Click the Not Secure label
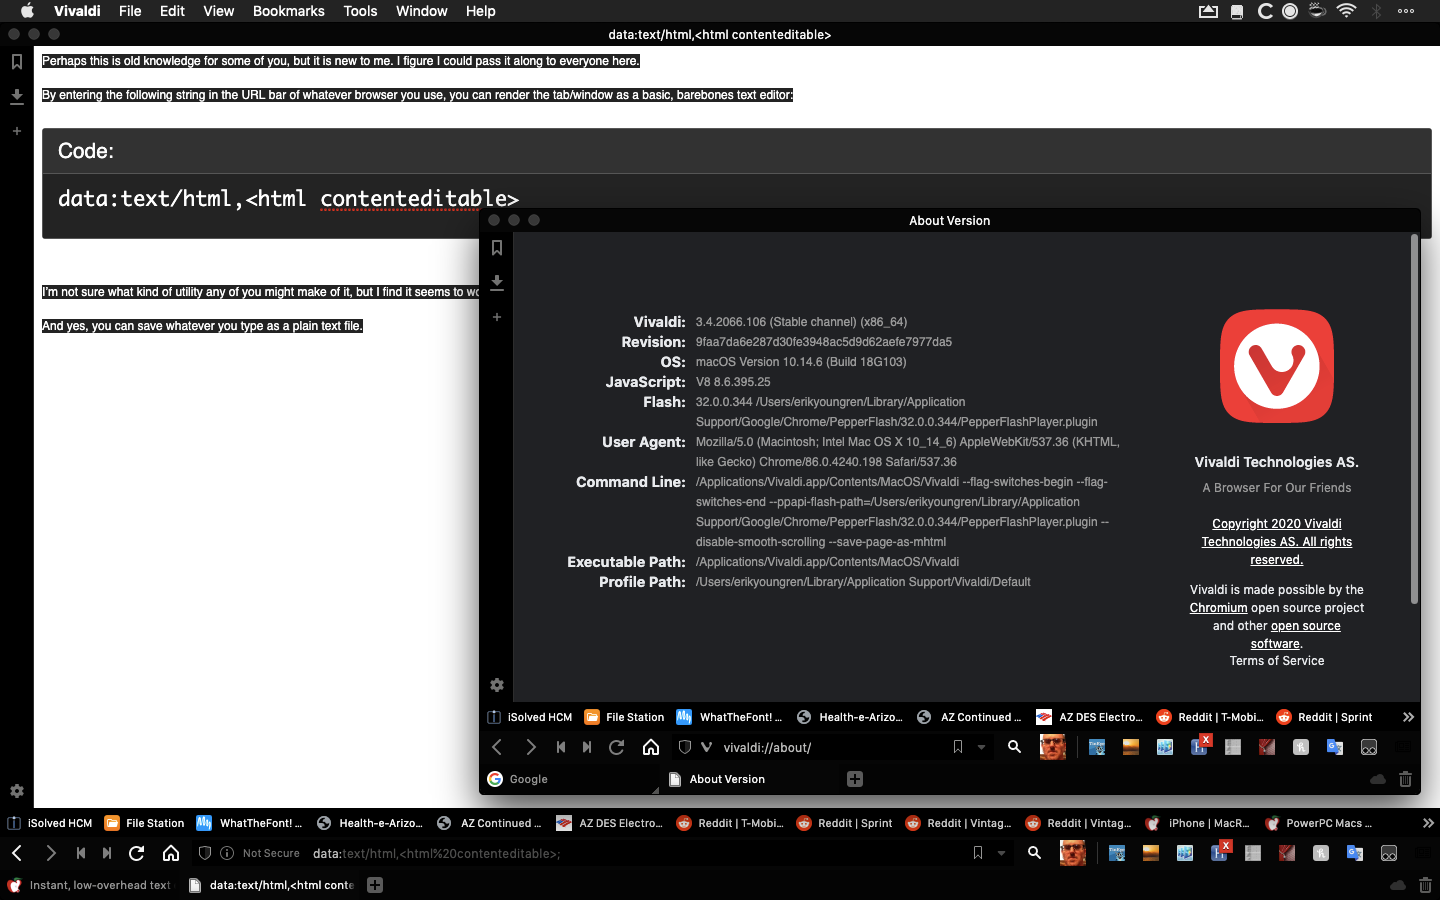The image size is (1440, 900). [x=271, y=853]
